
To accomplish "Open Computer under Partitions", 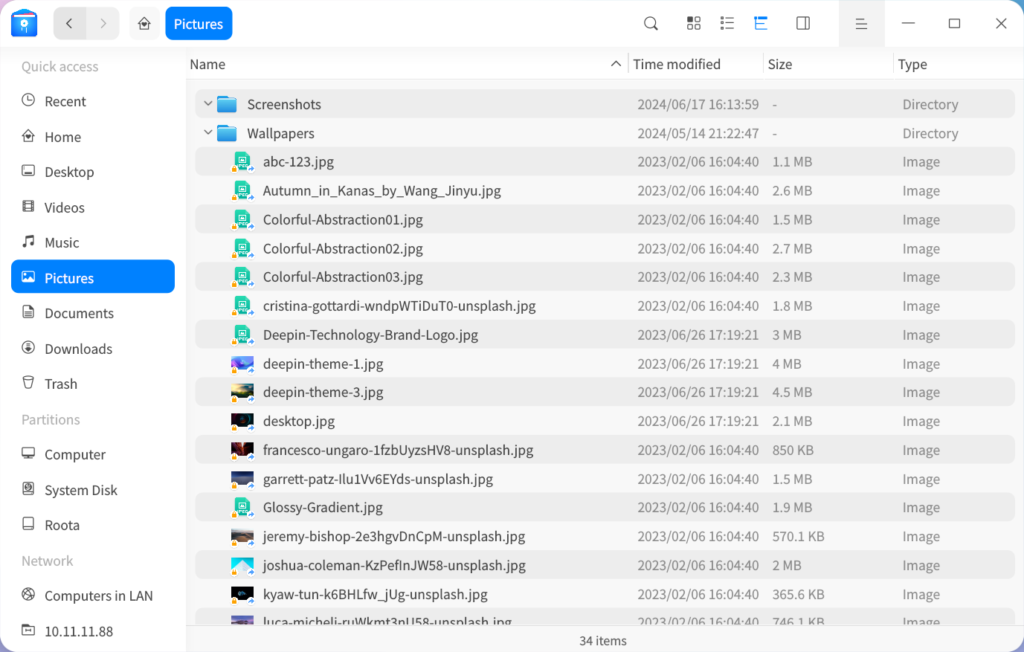I will click(x=71, y=454).
